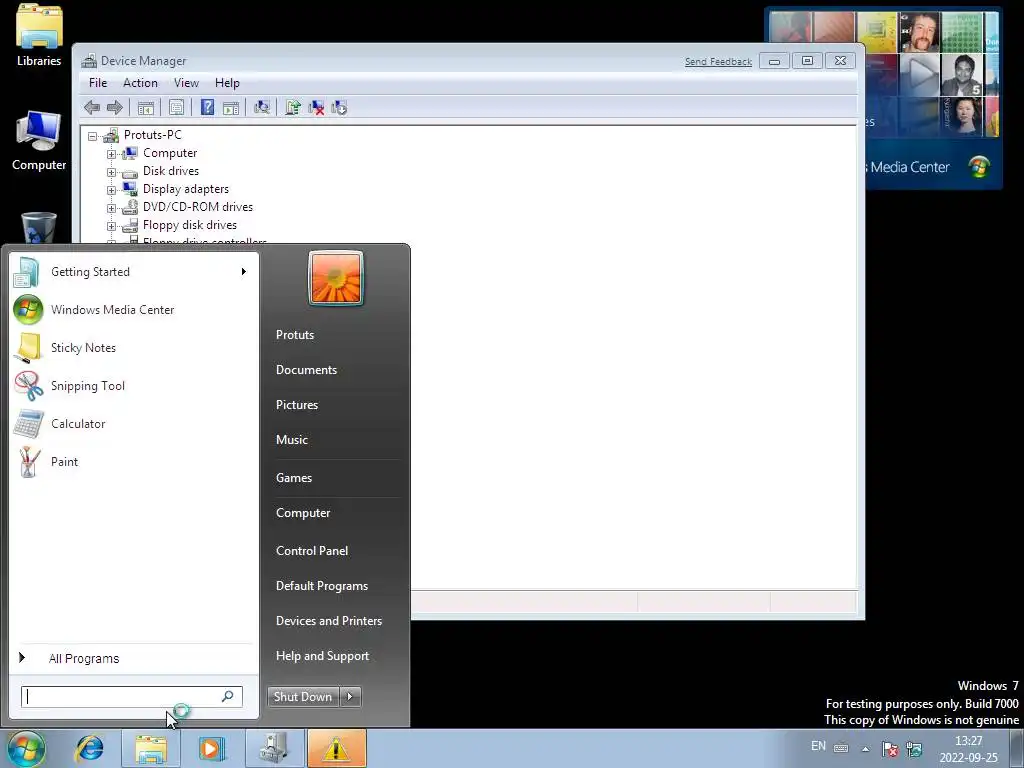Select Protuts-PC label in device tree

click(x=153, y=135)
